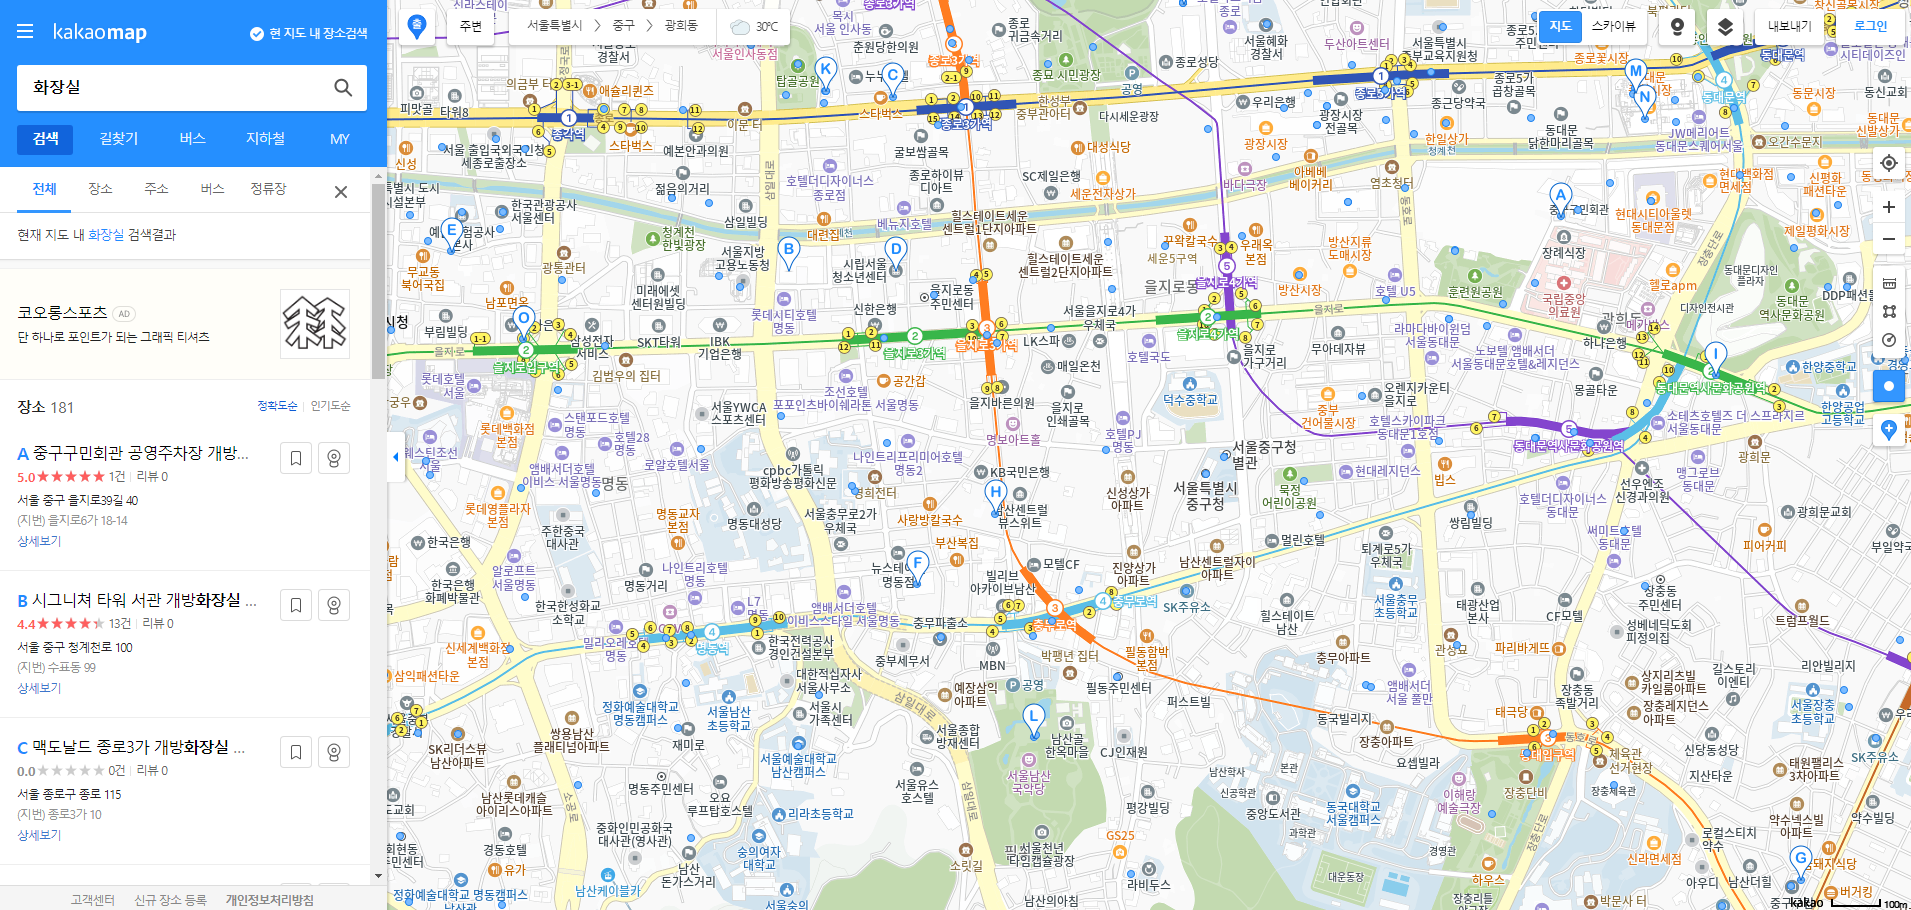Screen dimensions: 1911x910
Task: Select the radius measuring tool
Action: click(x=1889, y=340)
